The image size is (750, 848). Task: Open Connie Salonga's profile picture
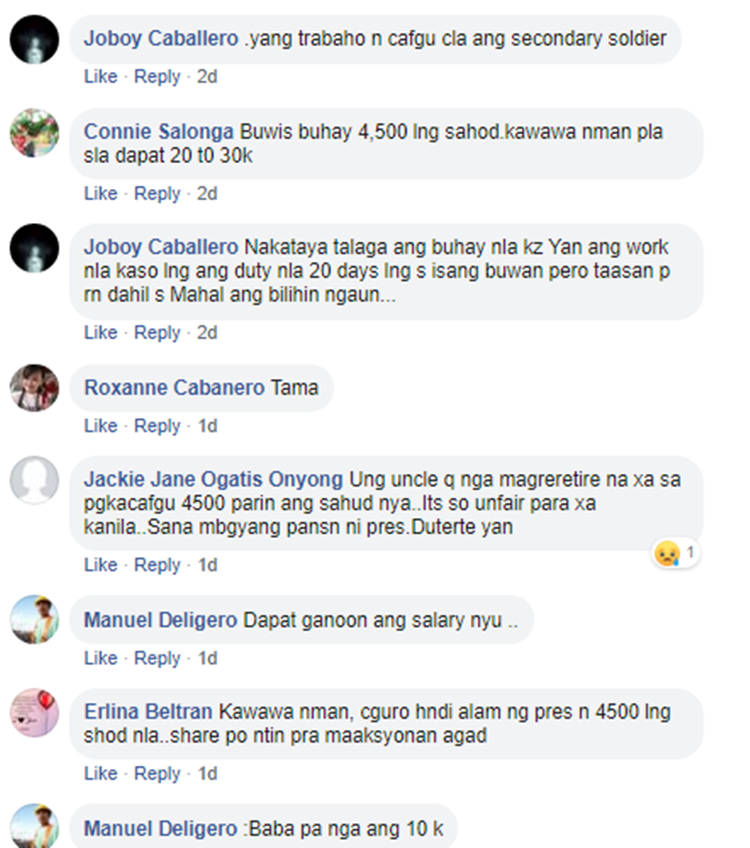pos(35,133)
